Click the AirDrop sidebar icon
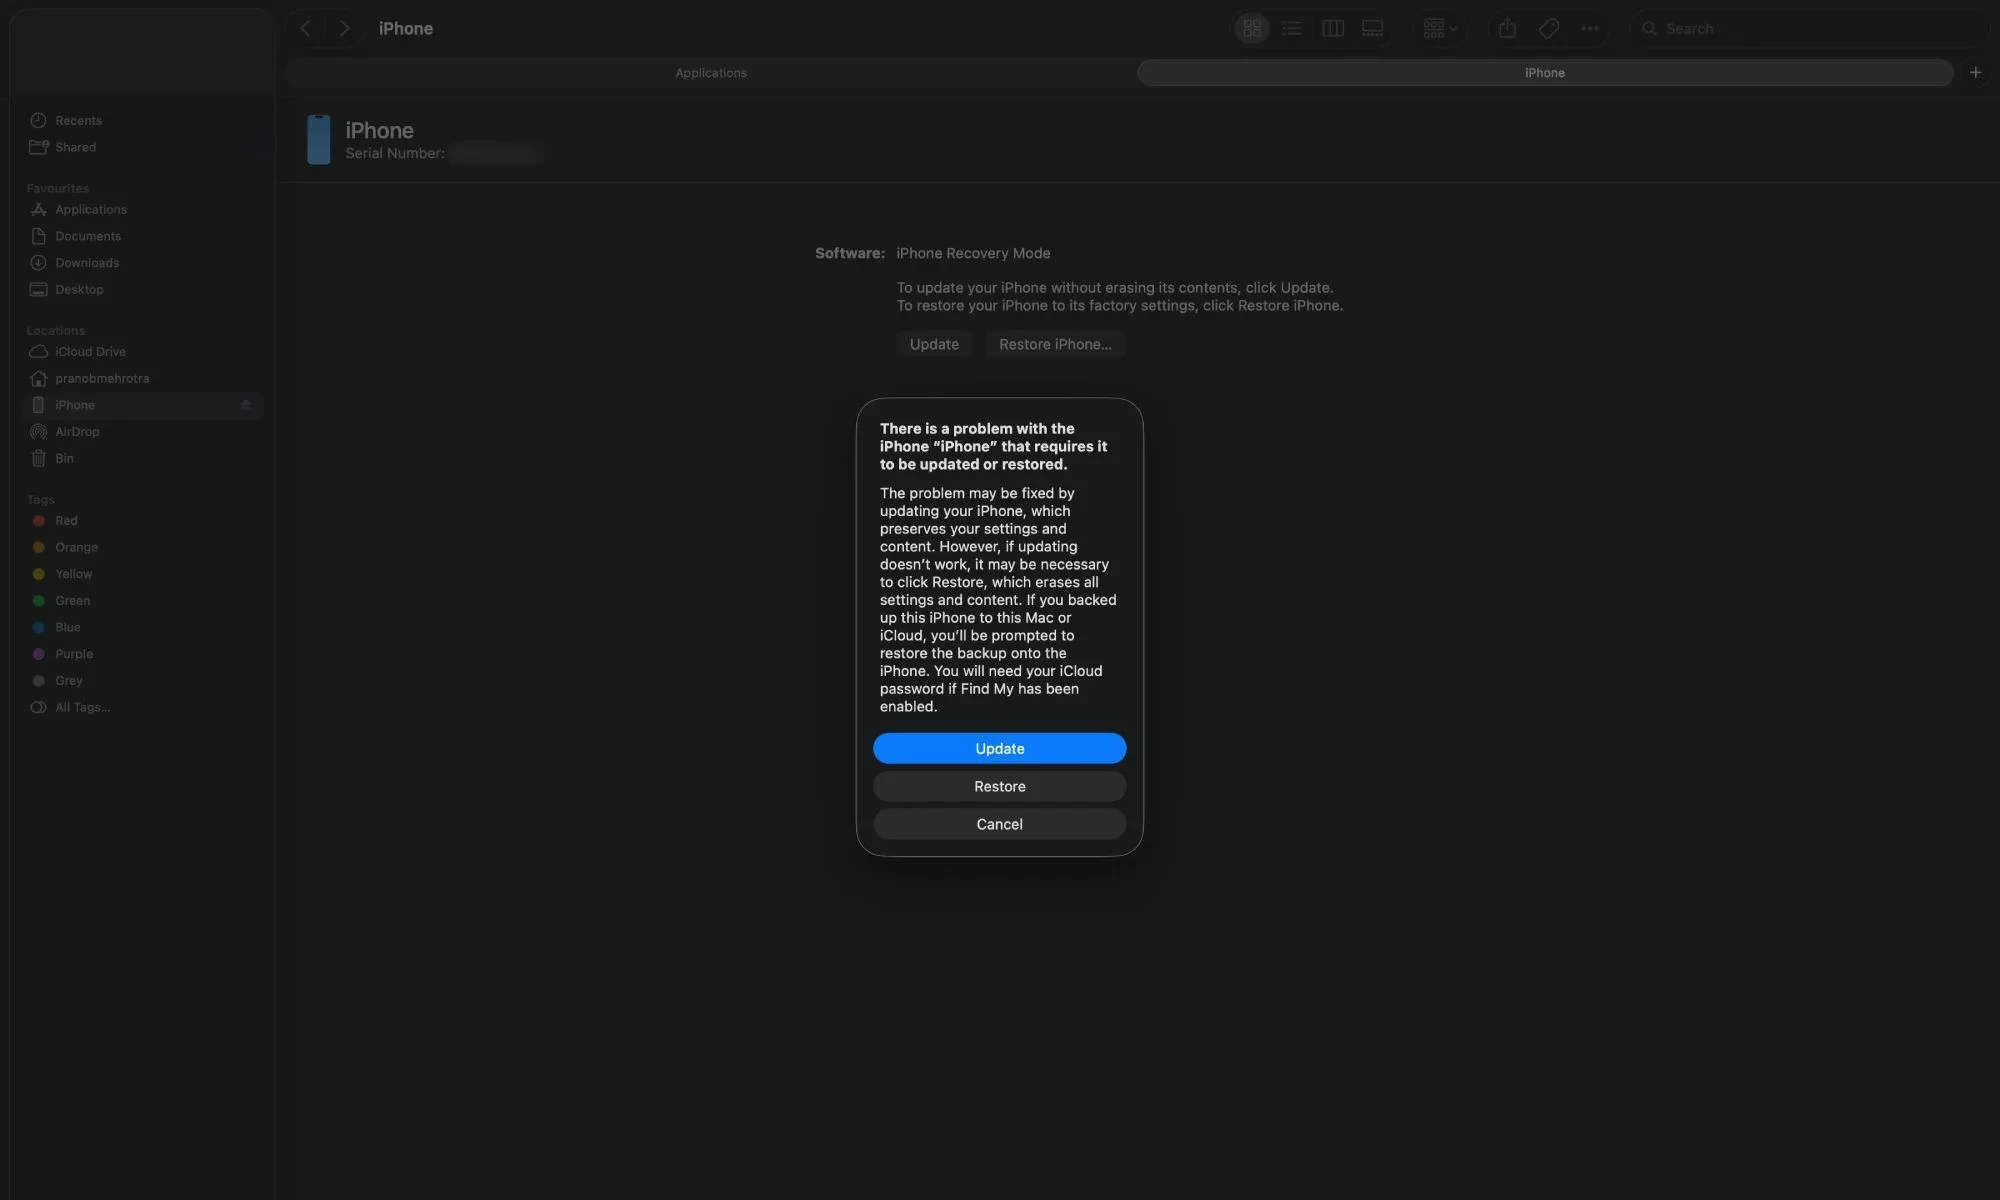The height and width of the screenshot is (1200, 2000). pos(38,431)
